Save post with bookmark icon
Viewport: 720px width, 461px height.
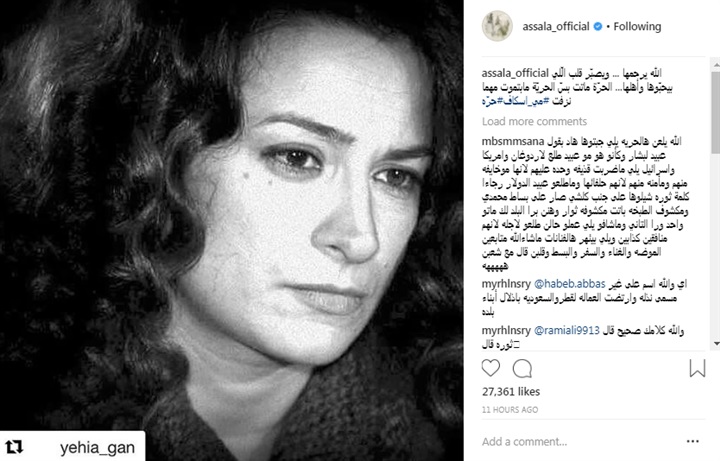(697, 368)
